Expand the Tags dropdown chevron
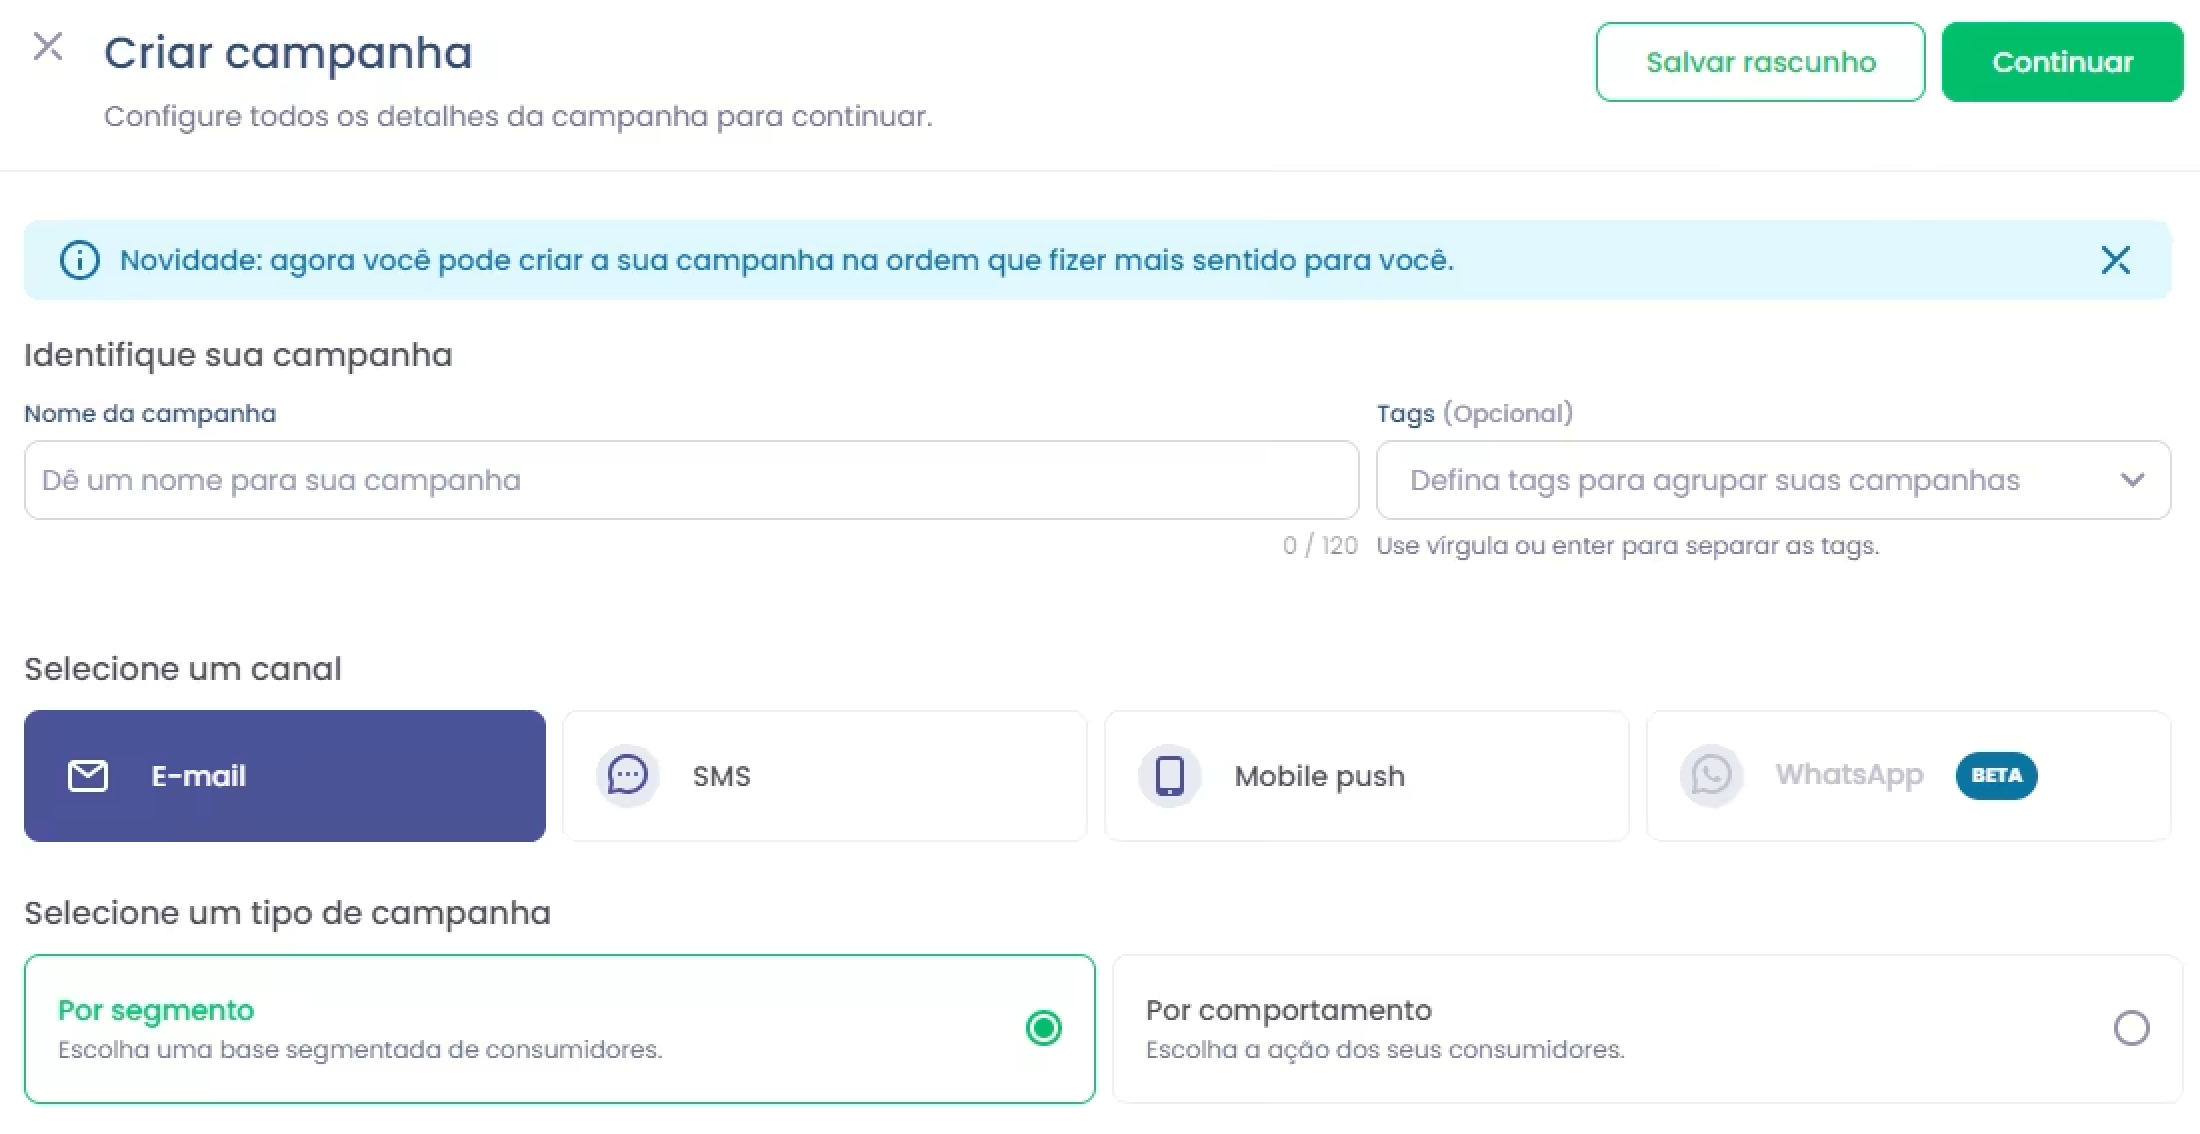This screenshot has height=1134, width=2200. coord(2132,480)
